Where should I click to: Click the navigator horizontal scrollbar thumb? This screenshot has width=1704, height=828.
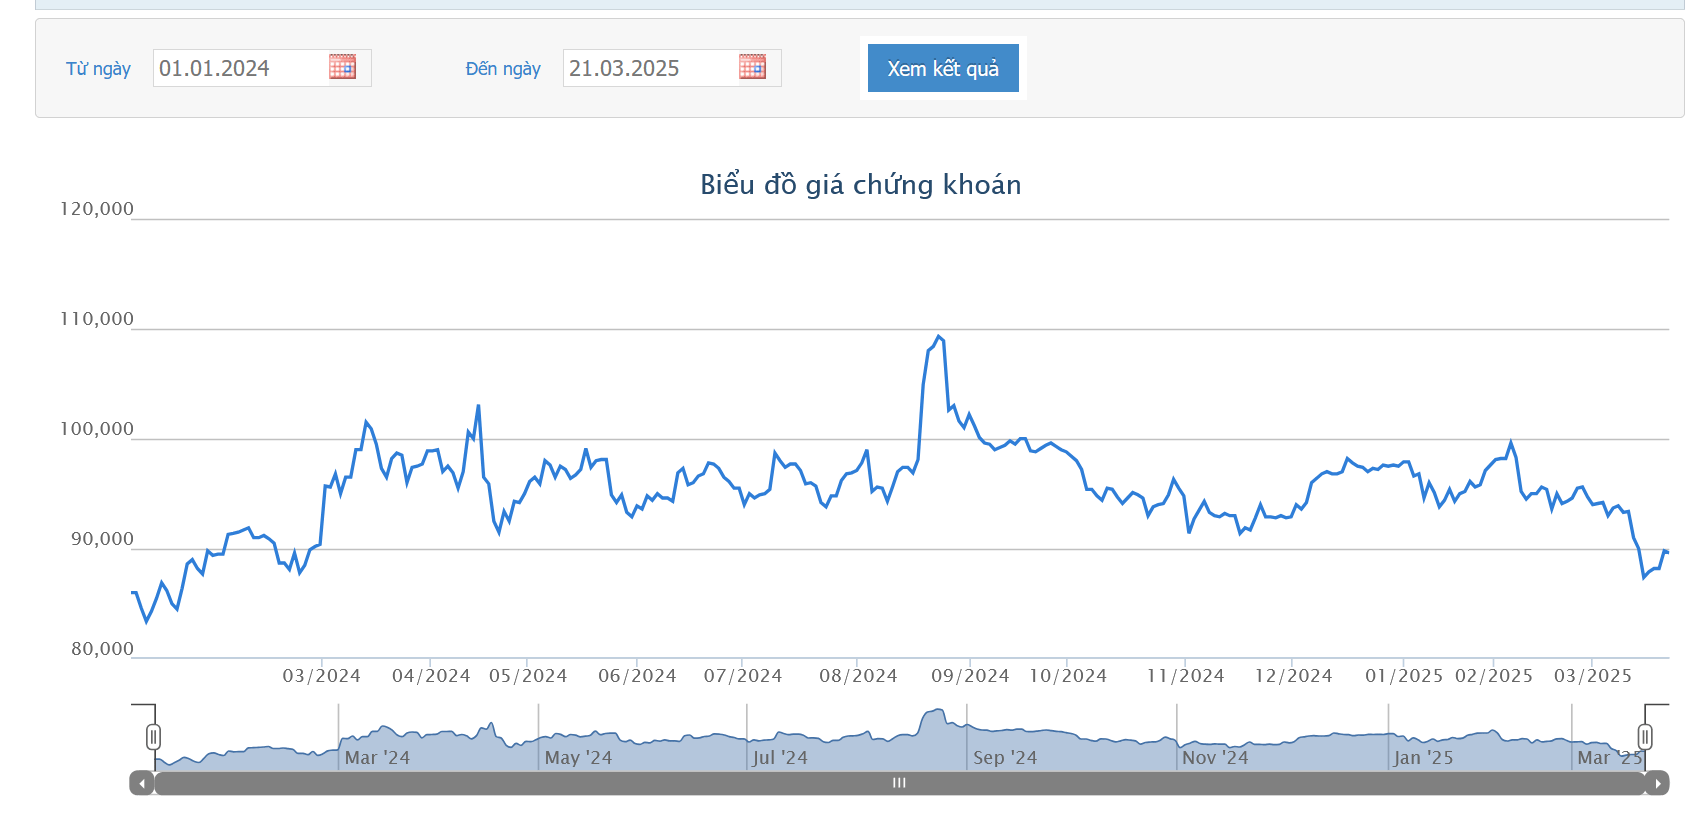[x=899, y=783]
